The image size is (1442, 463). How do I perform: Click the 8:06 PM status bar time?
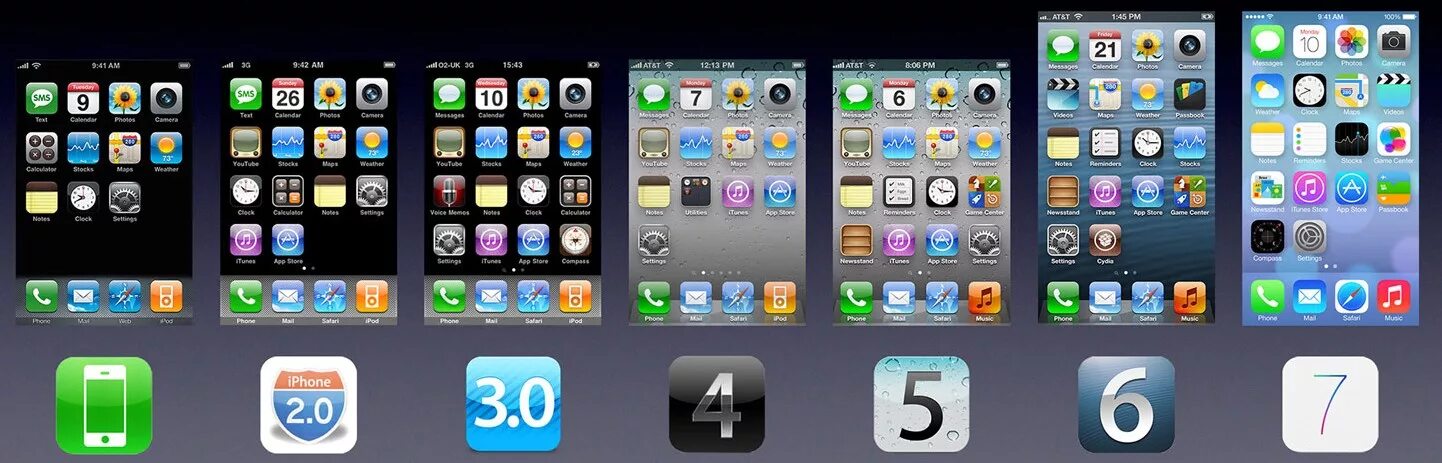[x=920, y=65]
